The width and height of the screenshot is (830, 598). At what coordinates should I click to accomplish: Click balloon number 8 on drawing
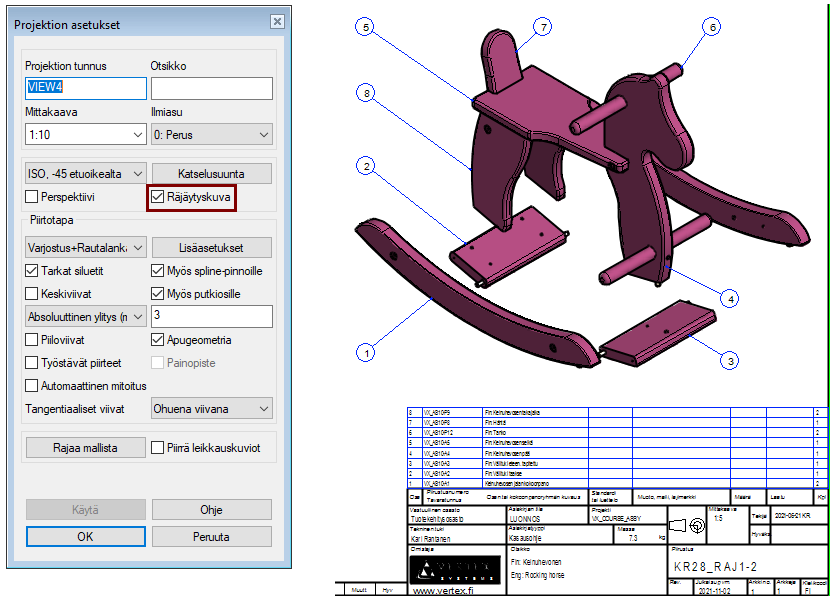[x=367, y=93]
